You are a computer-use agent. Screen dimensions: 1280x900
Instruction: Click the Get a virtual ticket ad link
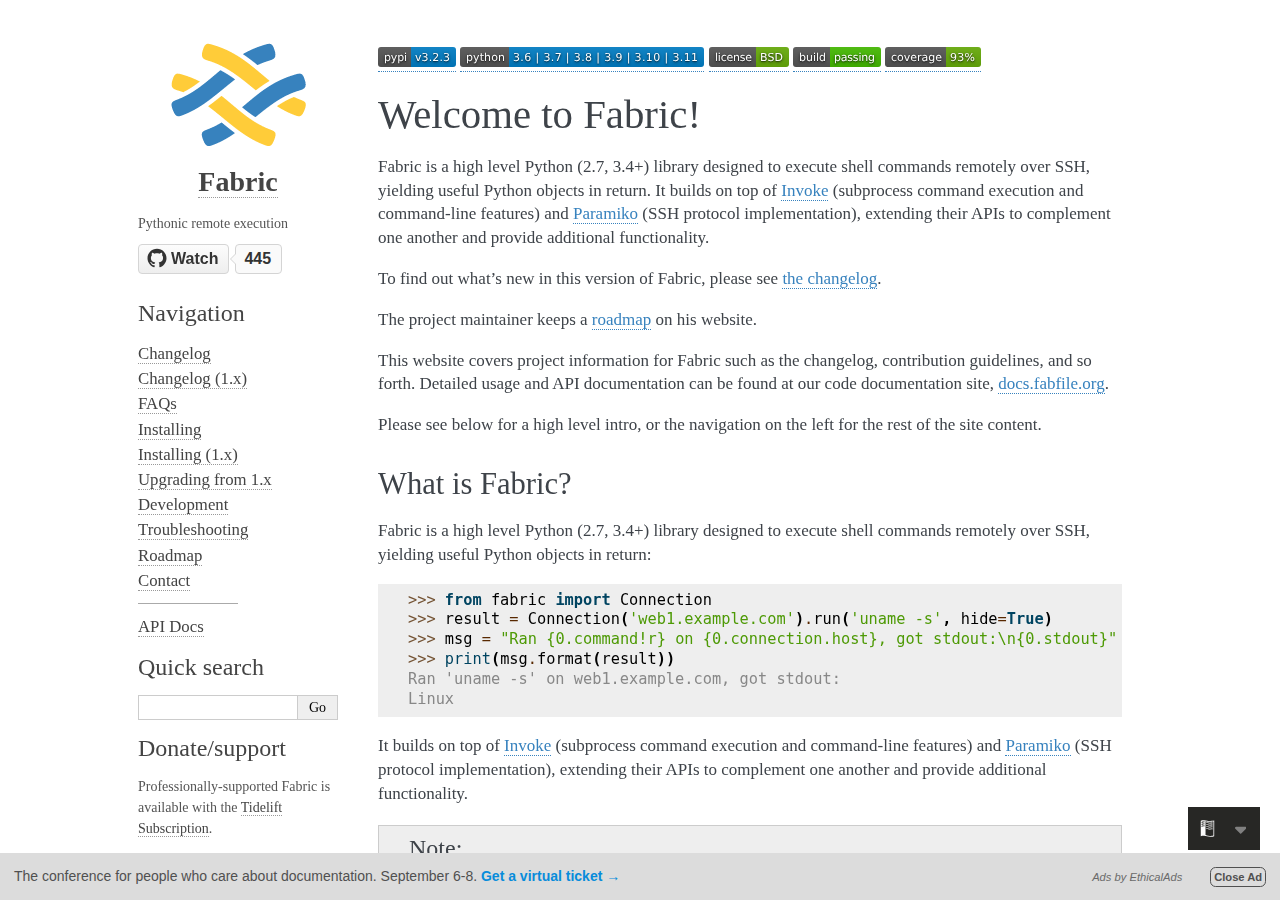coord(550,876)
